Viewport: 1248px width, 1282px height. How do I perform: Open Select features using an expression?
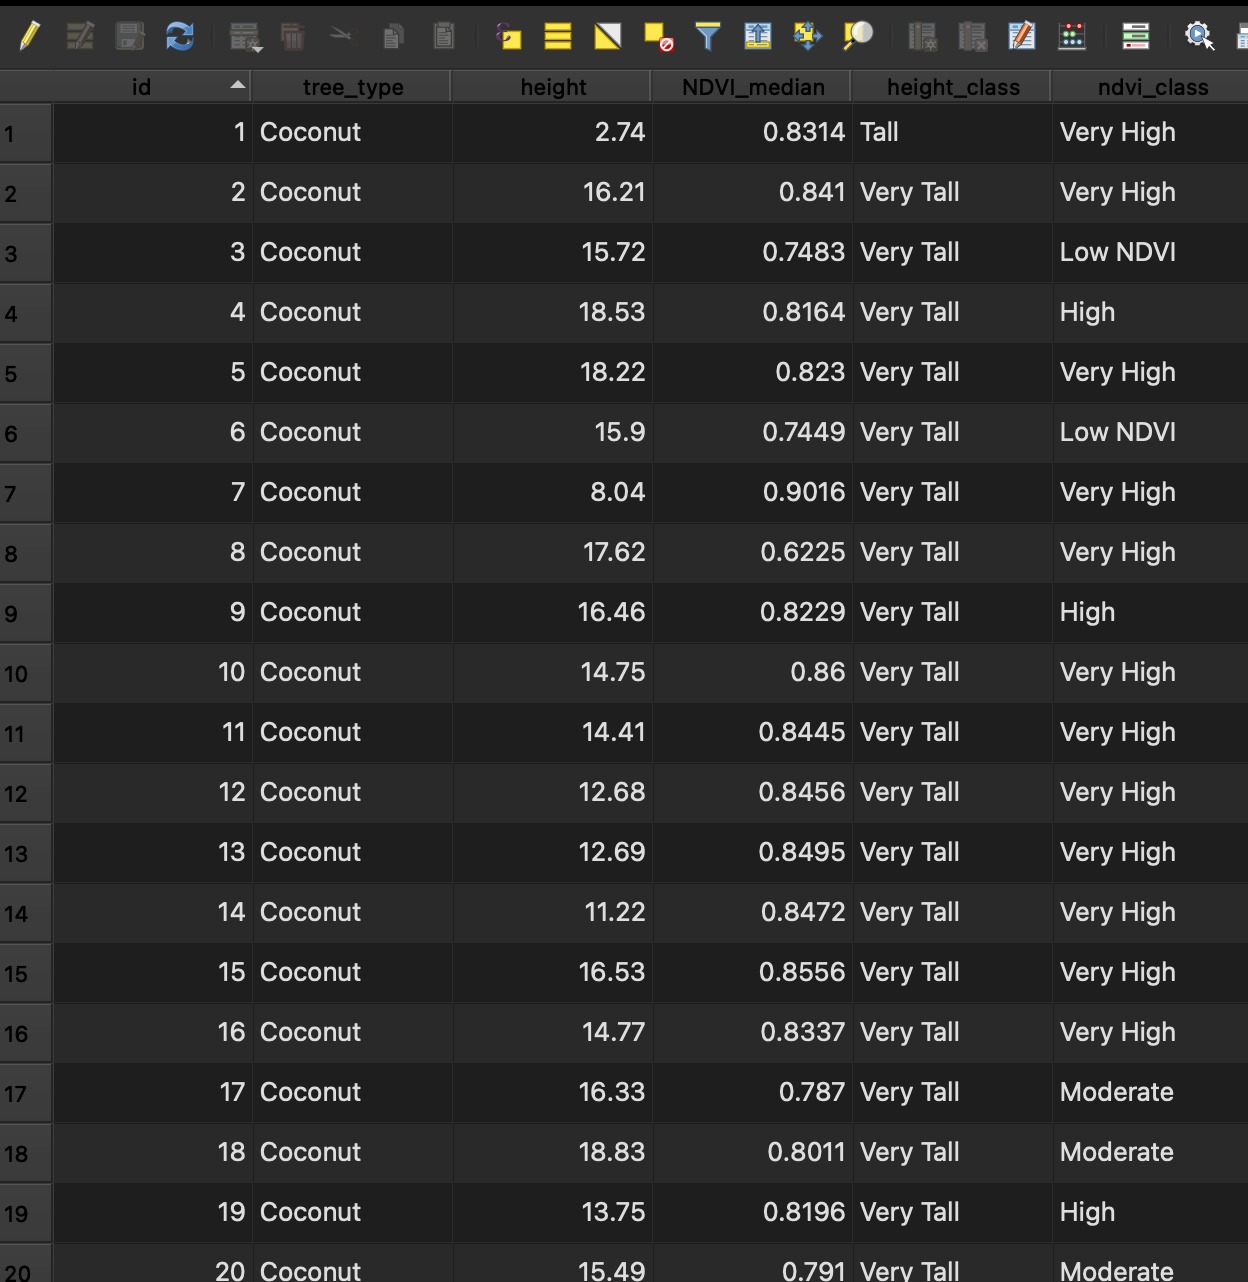point(509,37)
